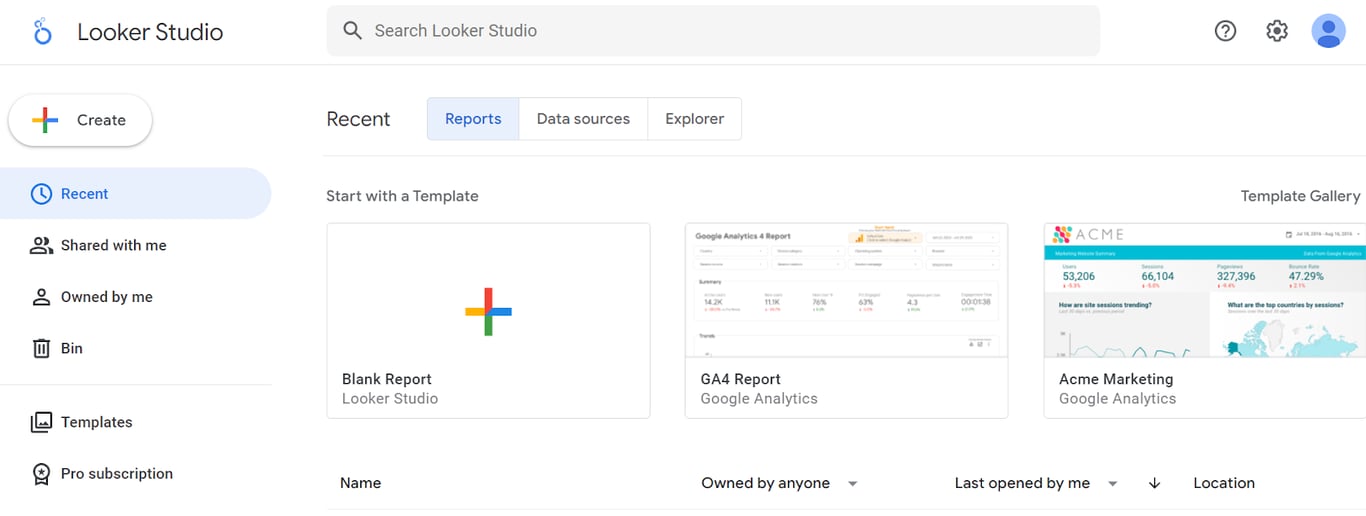
Task: Go to Templates in sidebar
Action: (135, 422)
